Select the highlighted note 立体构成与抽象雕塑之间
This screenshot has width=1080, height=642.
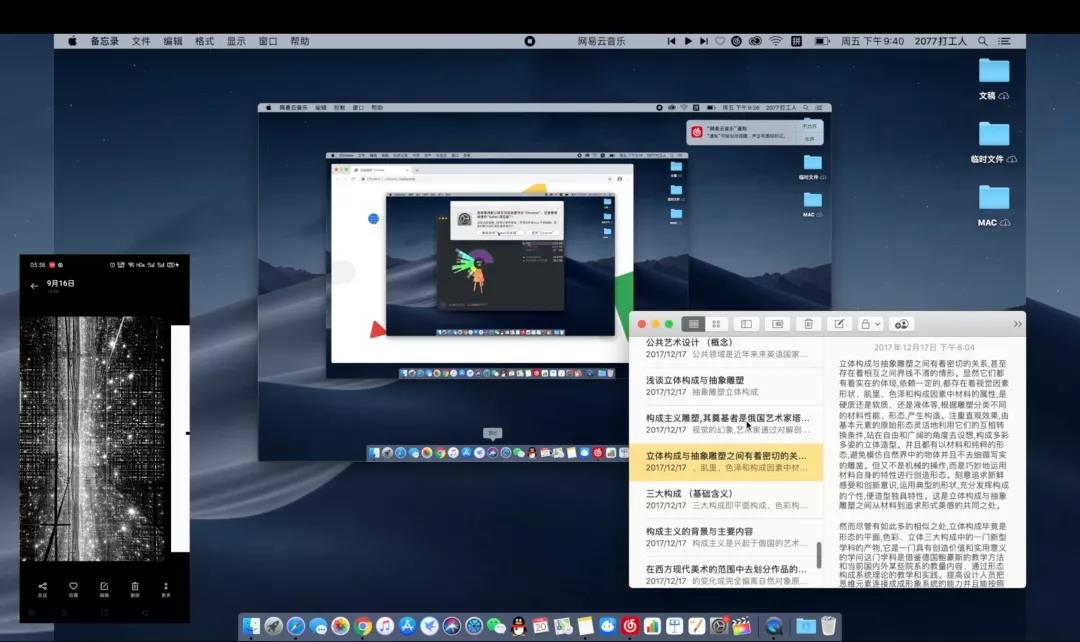point(727,462)
